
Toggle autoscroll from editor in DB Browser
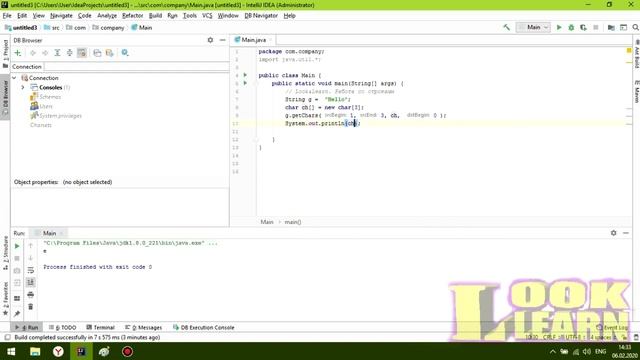point(82,53)
